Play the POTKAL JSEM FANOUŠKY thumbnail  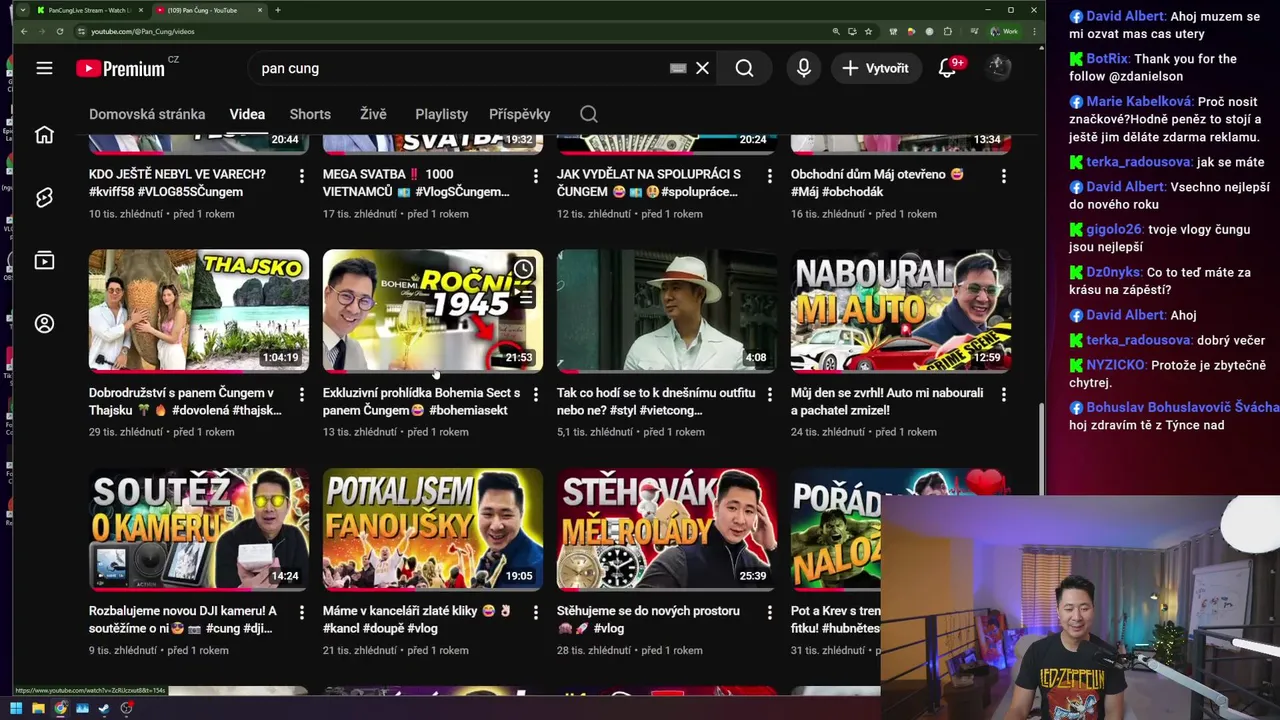[x=433, y=529]
